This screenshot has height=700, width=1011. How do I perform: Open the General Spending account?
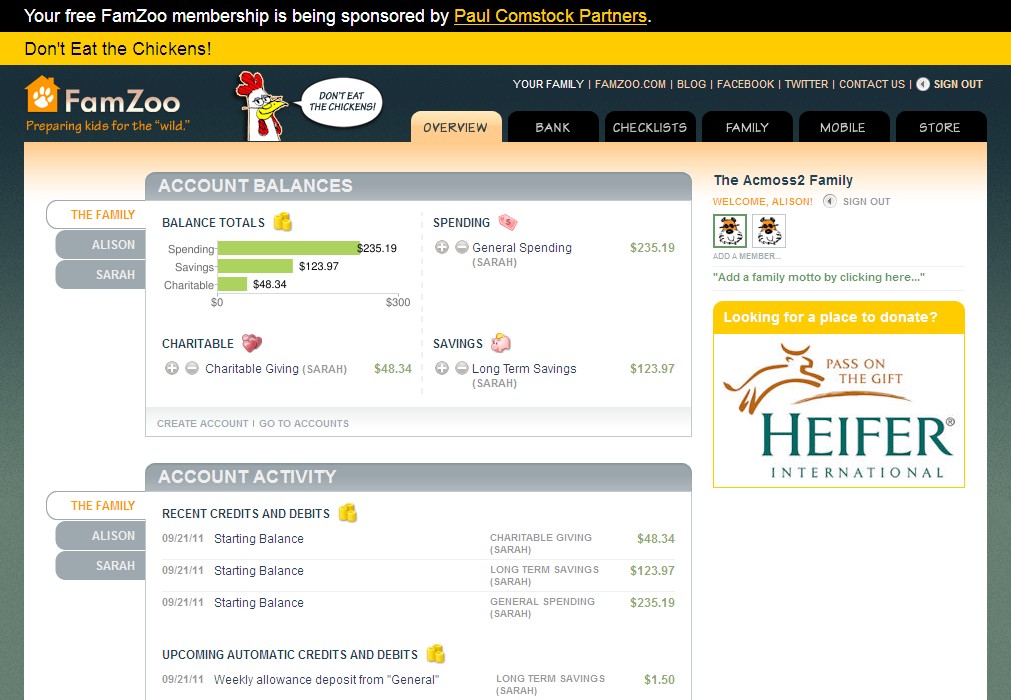coord(522,248)
